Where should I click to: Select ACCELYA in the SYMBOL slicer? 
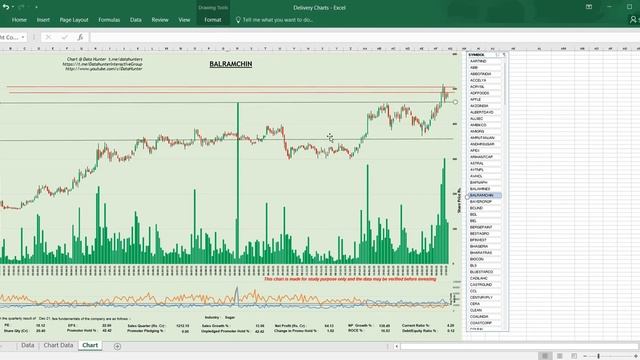pos(485,80)
